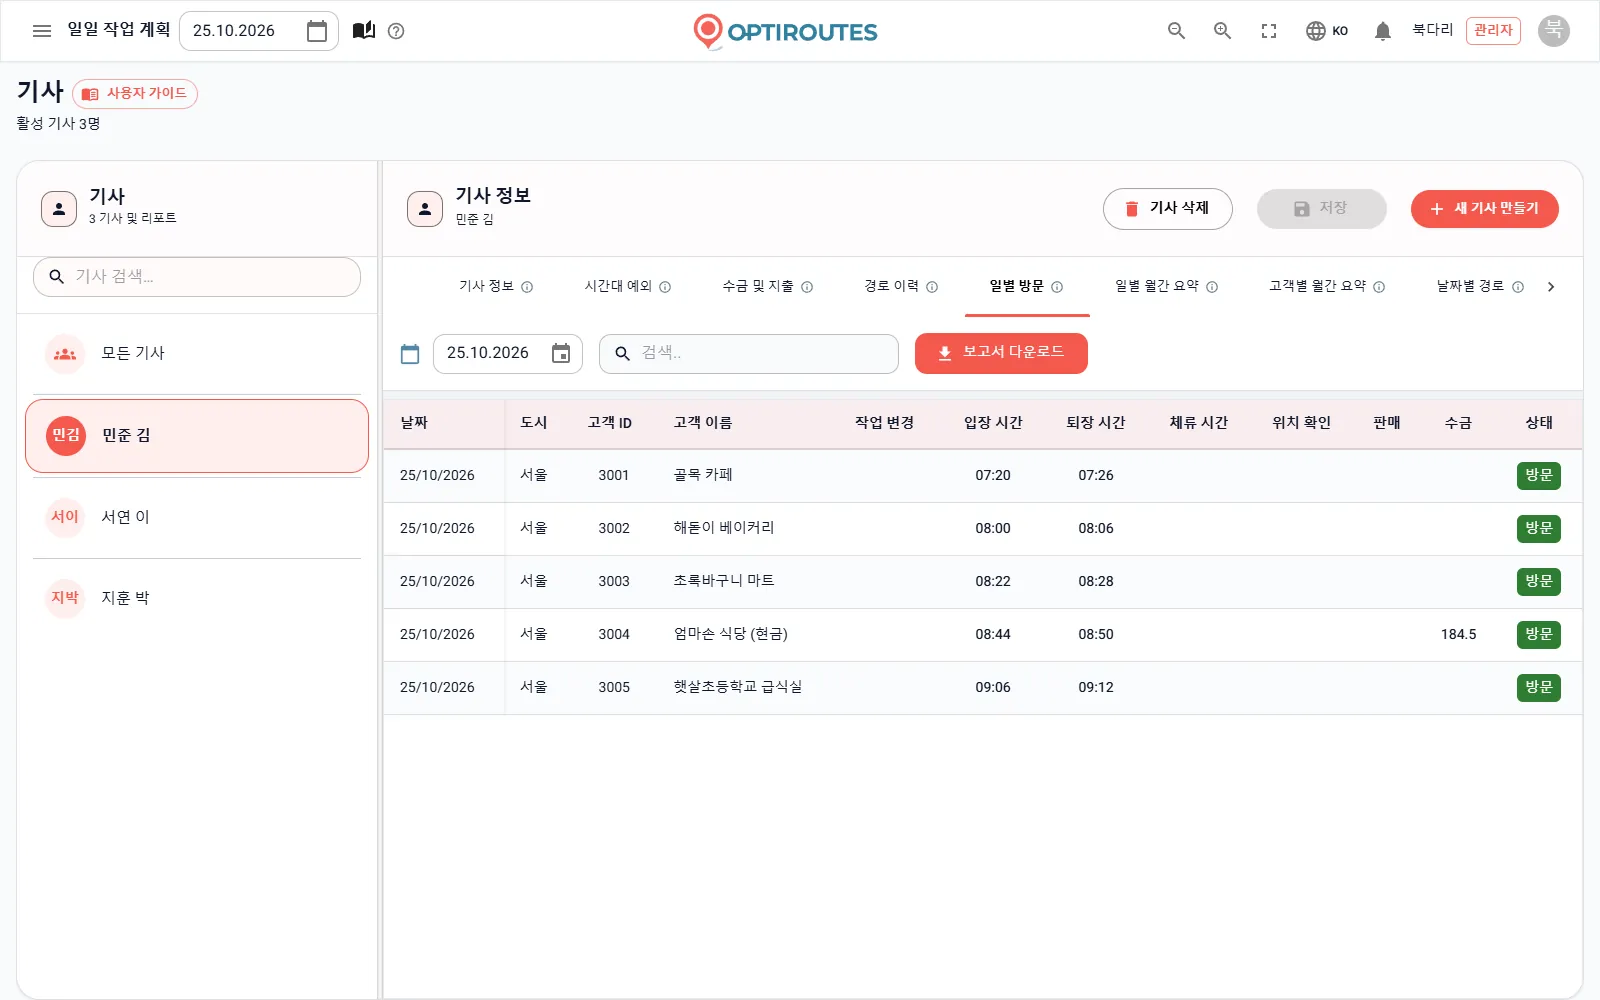
Task: Open the hamburger main menu
Action: tap(42, 31)
